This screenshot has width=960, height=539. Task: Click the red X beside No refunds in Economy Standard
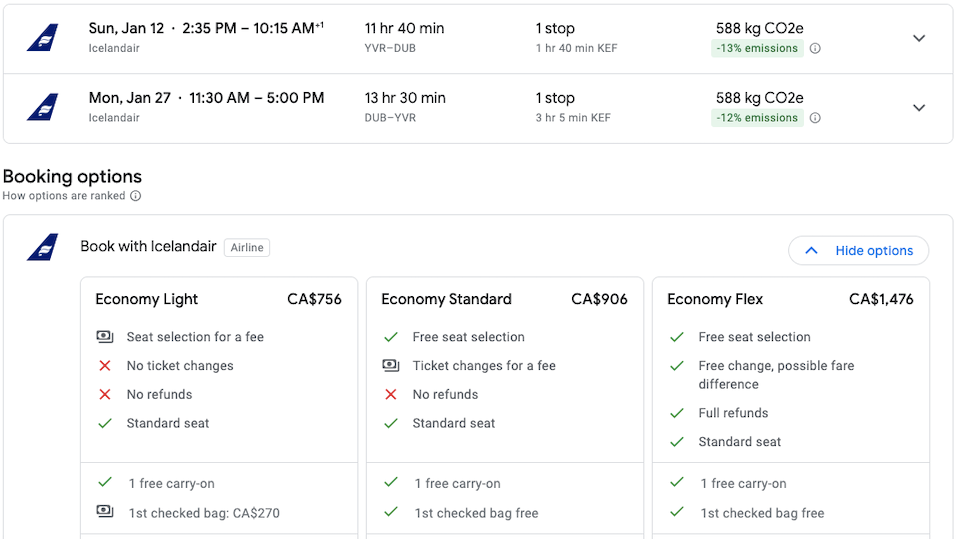tap(391, 394)
